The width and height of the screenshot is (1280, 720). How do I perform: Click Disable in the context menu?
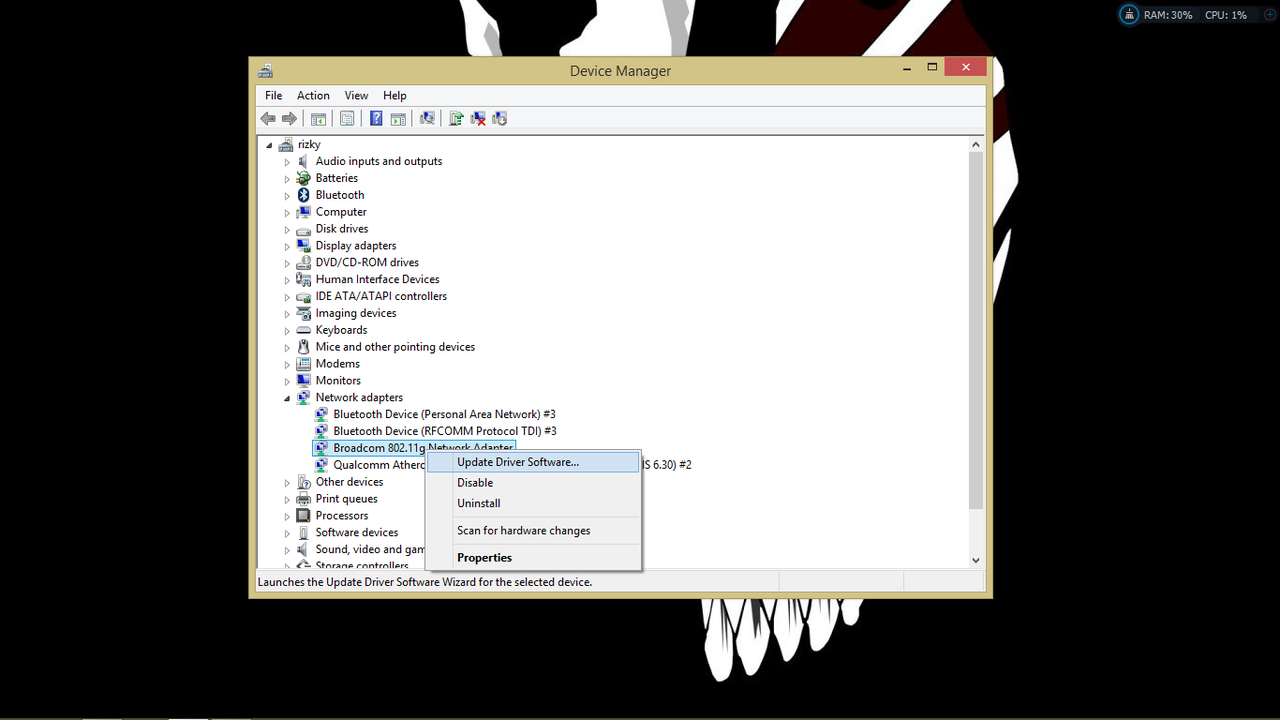(x=475, y=482)
